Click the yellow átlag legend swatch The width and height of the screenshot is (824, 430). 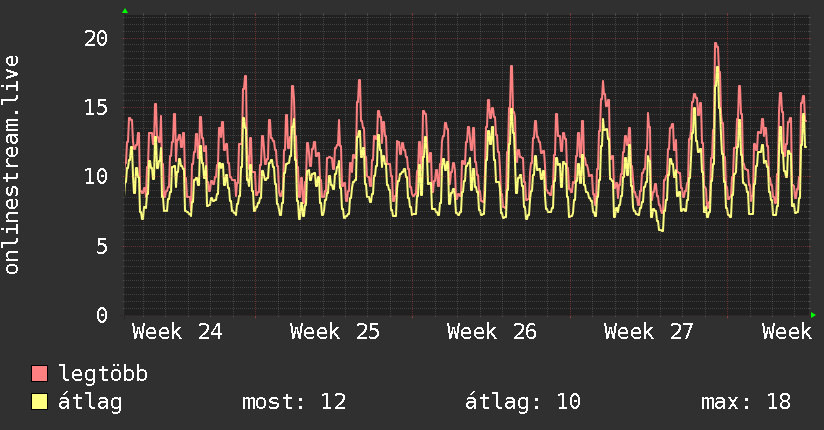[x=39, y=402]
